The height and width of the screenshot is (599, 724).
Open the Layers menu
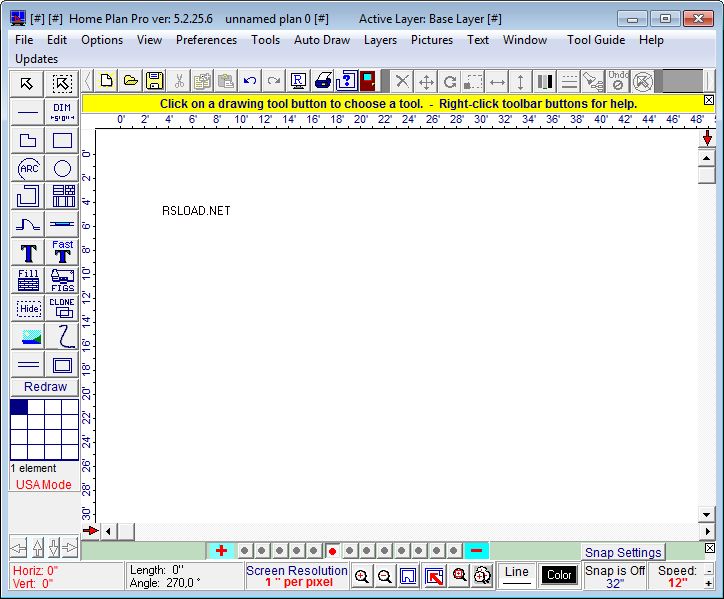click(x=380, y=40)
